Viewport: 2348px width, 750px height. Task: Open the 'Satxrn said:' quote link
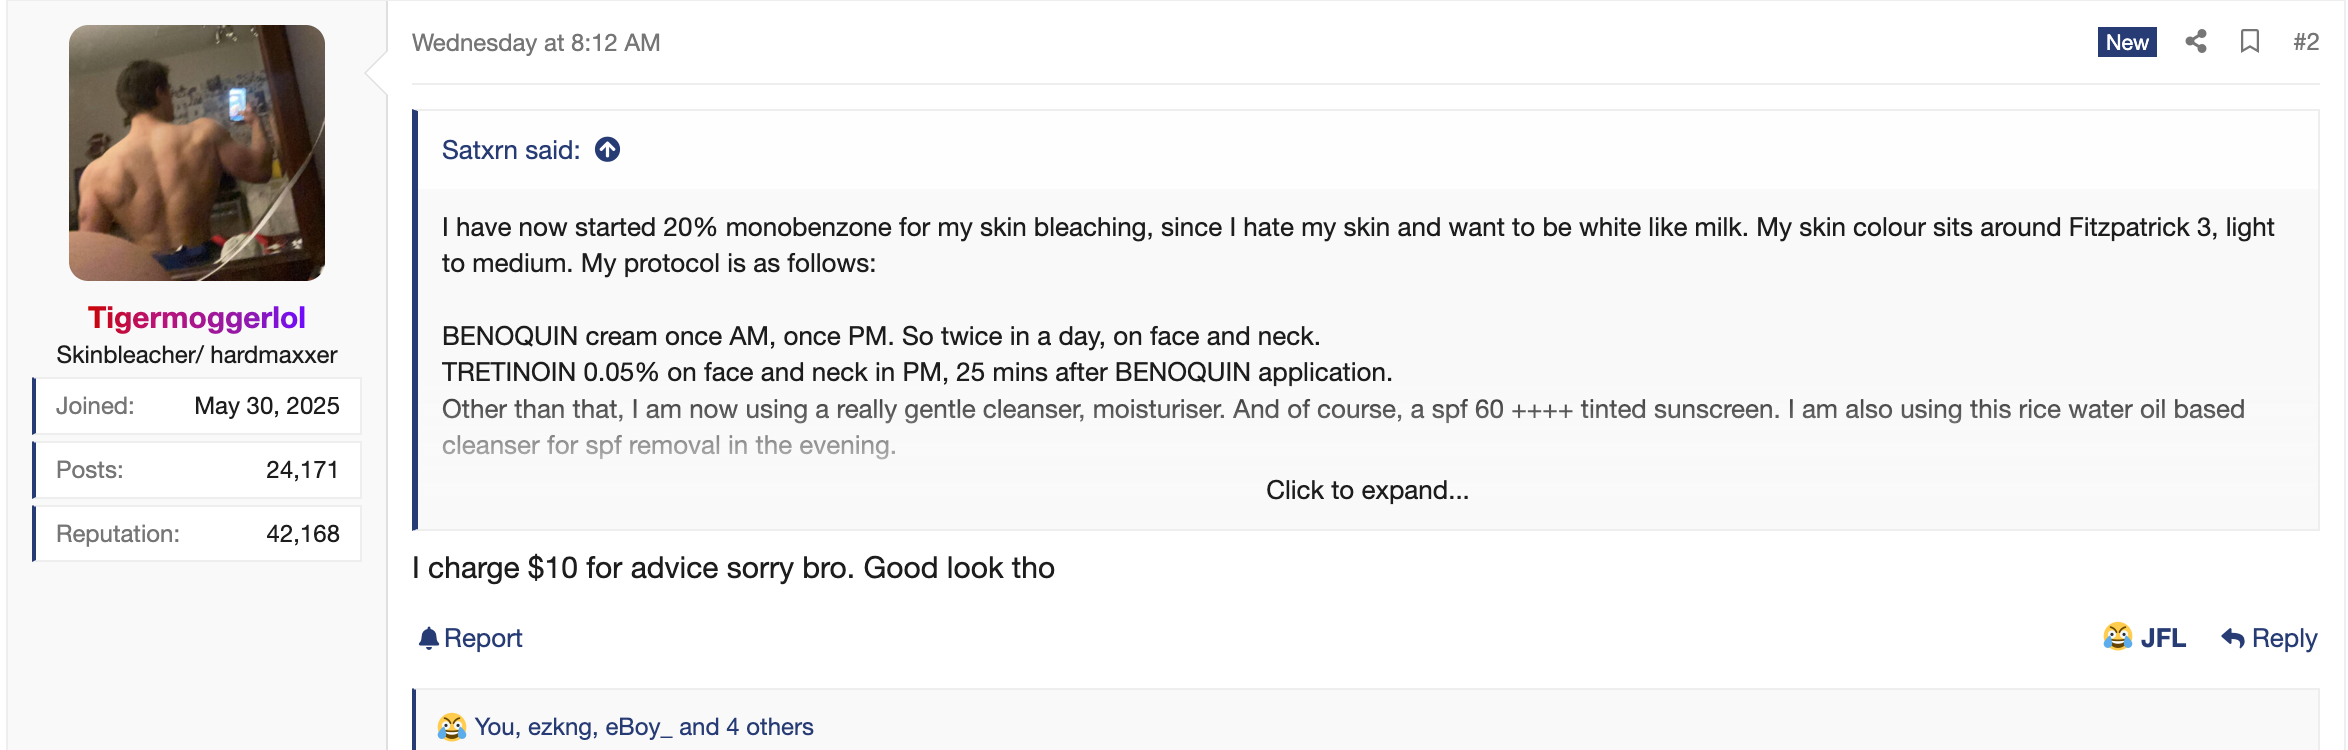click(x=511, y=150)
